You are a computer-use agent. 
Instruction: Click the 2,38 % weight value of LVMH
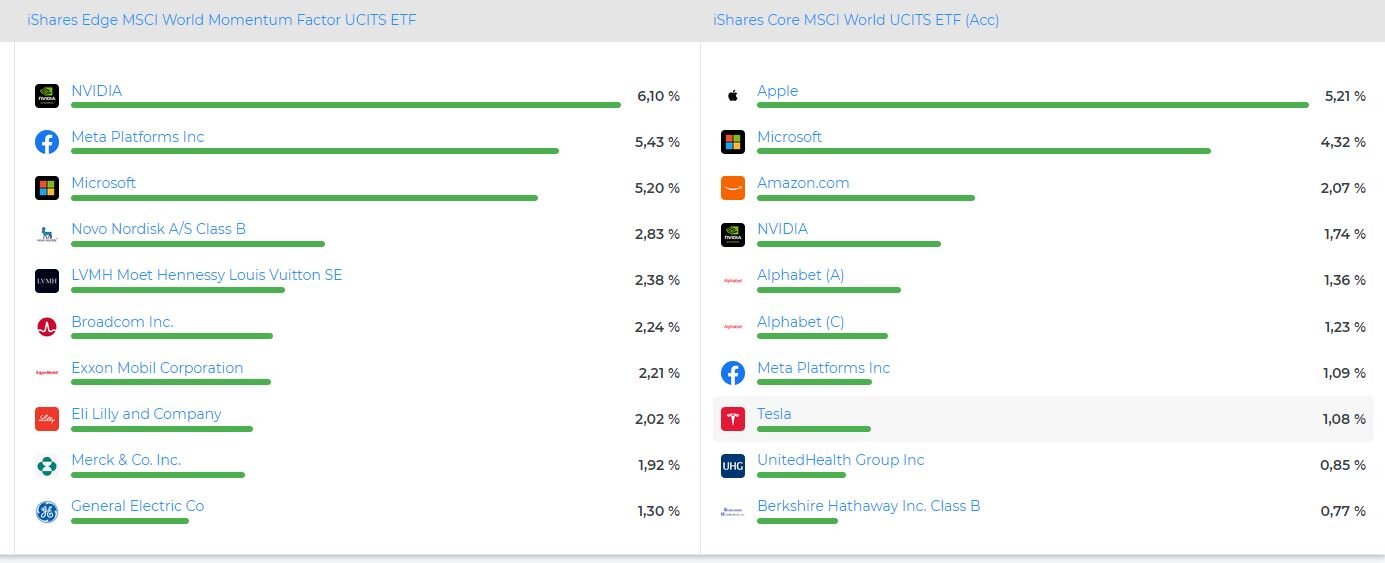tap(657, 281)
